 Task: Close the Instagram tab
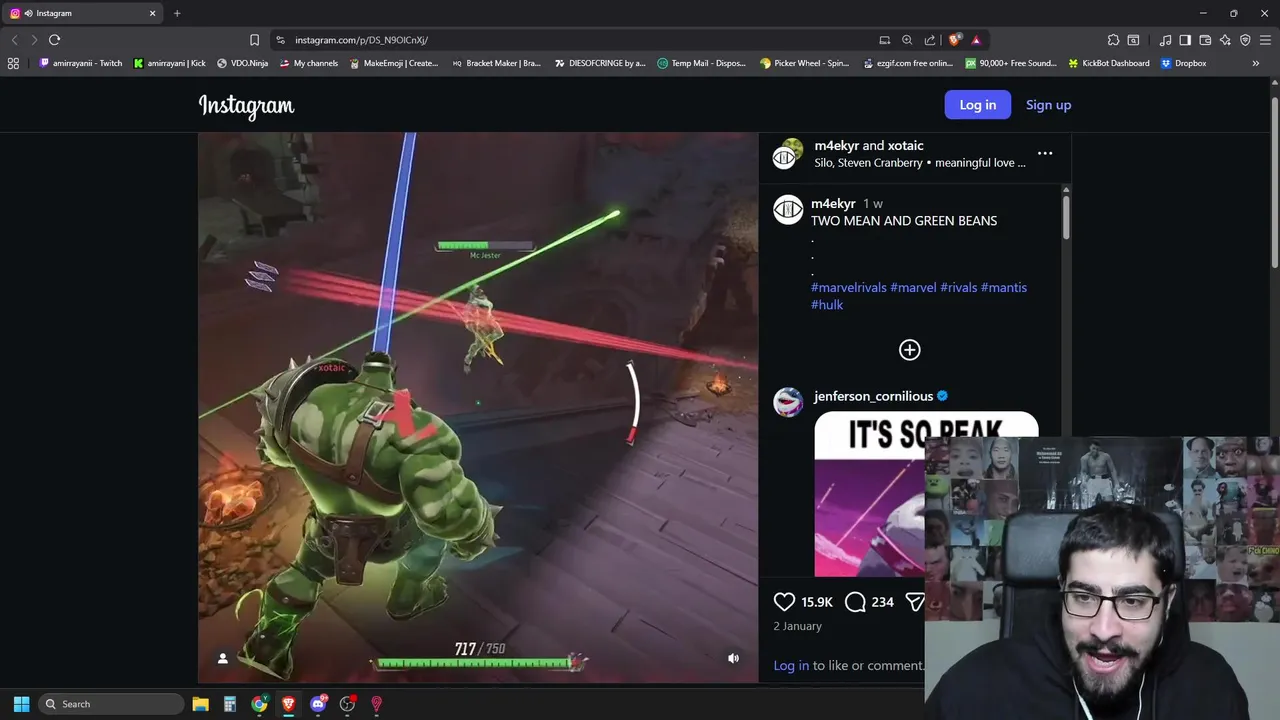coord(153,13)
